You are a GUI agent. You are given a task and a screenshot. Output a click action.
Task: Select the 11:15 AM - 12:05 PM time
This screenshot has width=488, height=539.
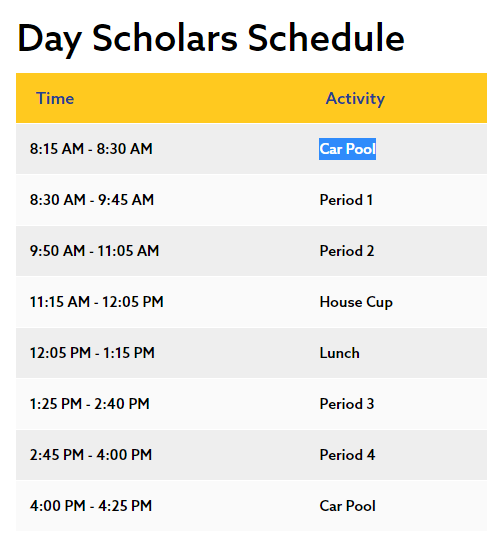(x=97, y=302)
